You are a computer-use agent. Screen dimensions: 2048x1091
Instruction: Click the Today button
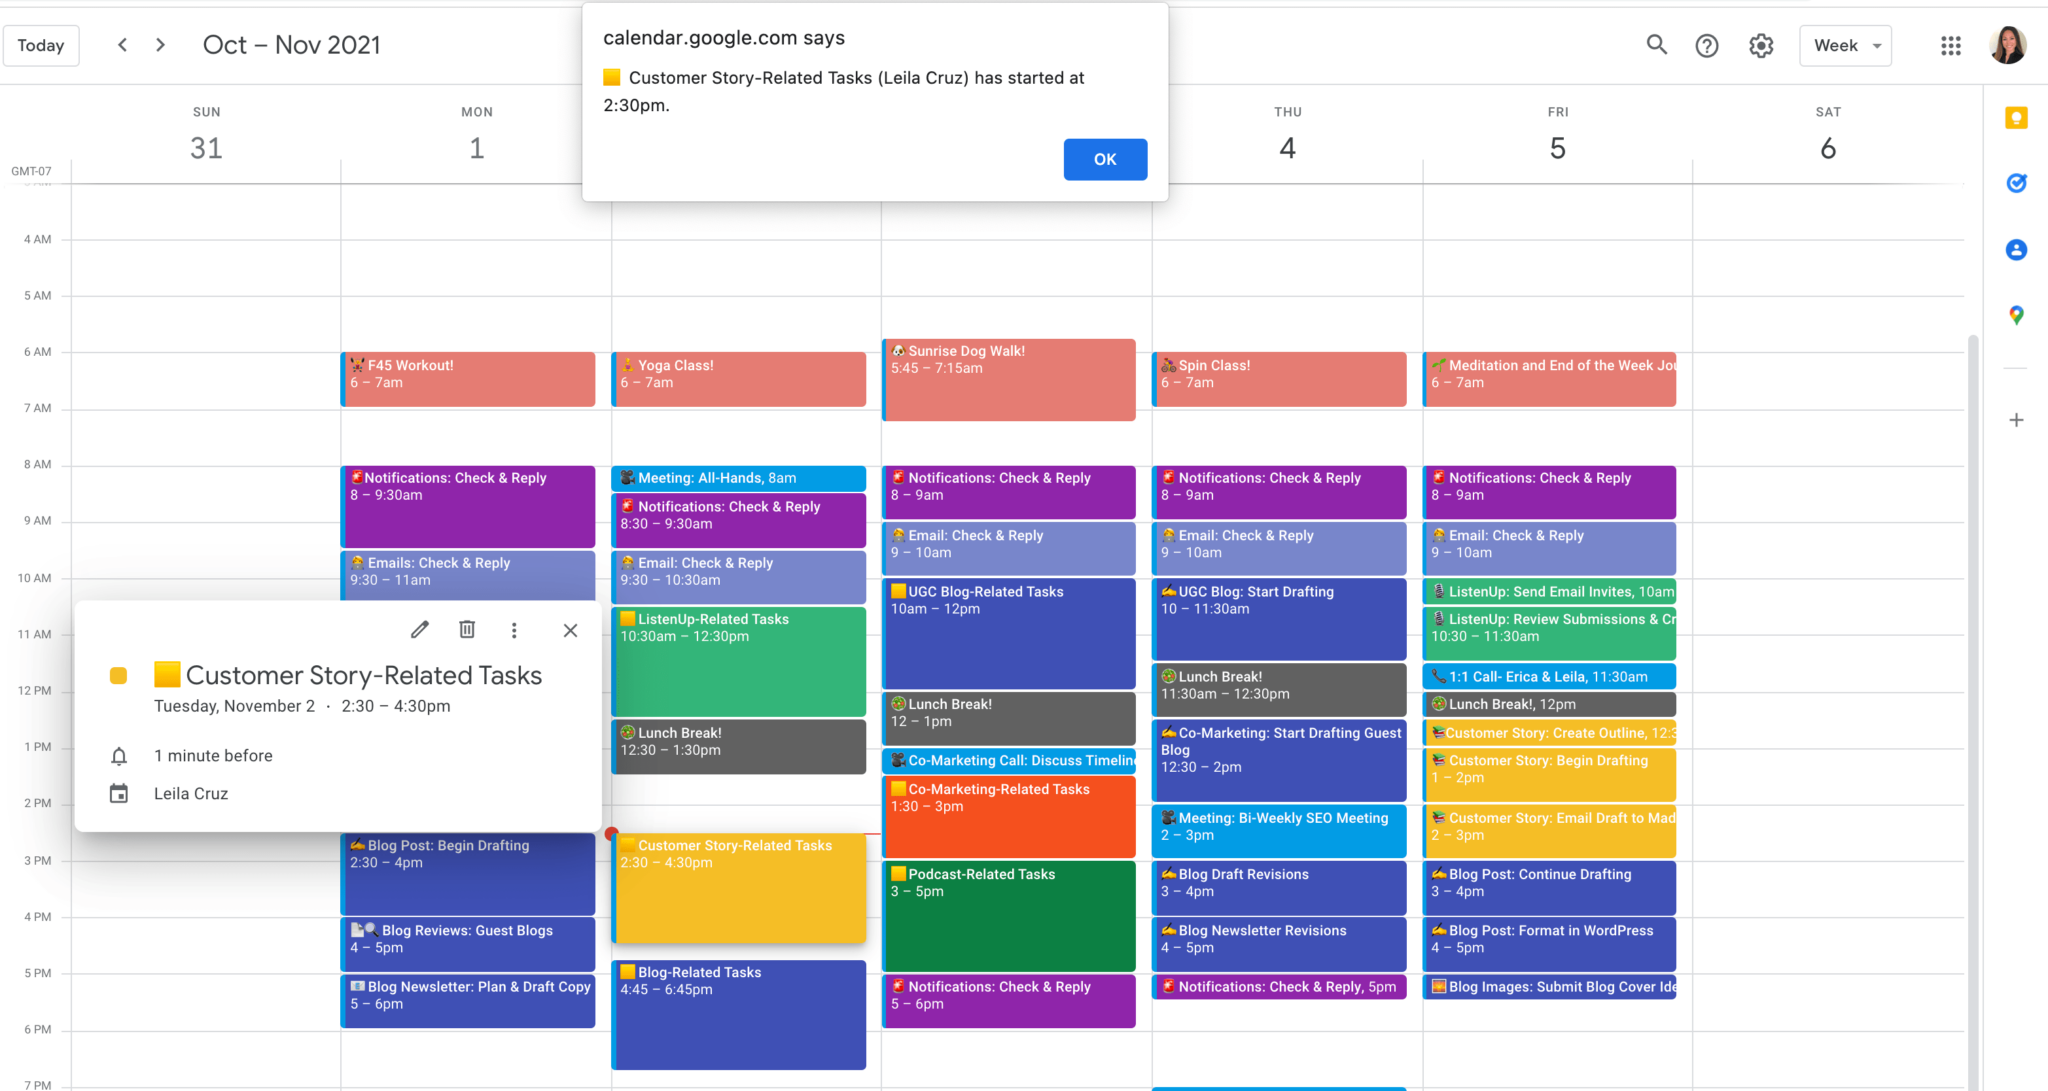(41, 45)
